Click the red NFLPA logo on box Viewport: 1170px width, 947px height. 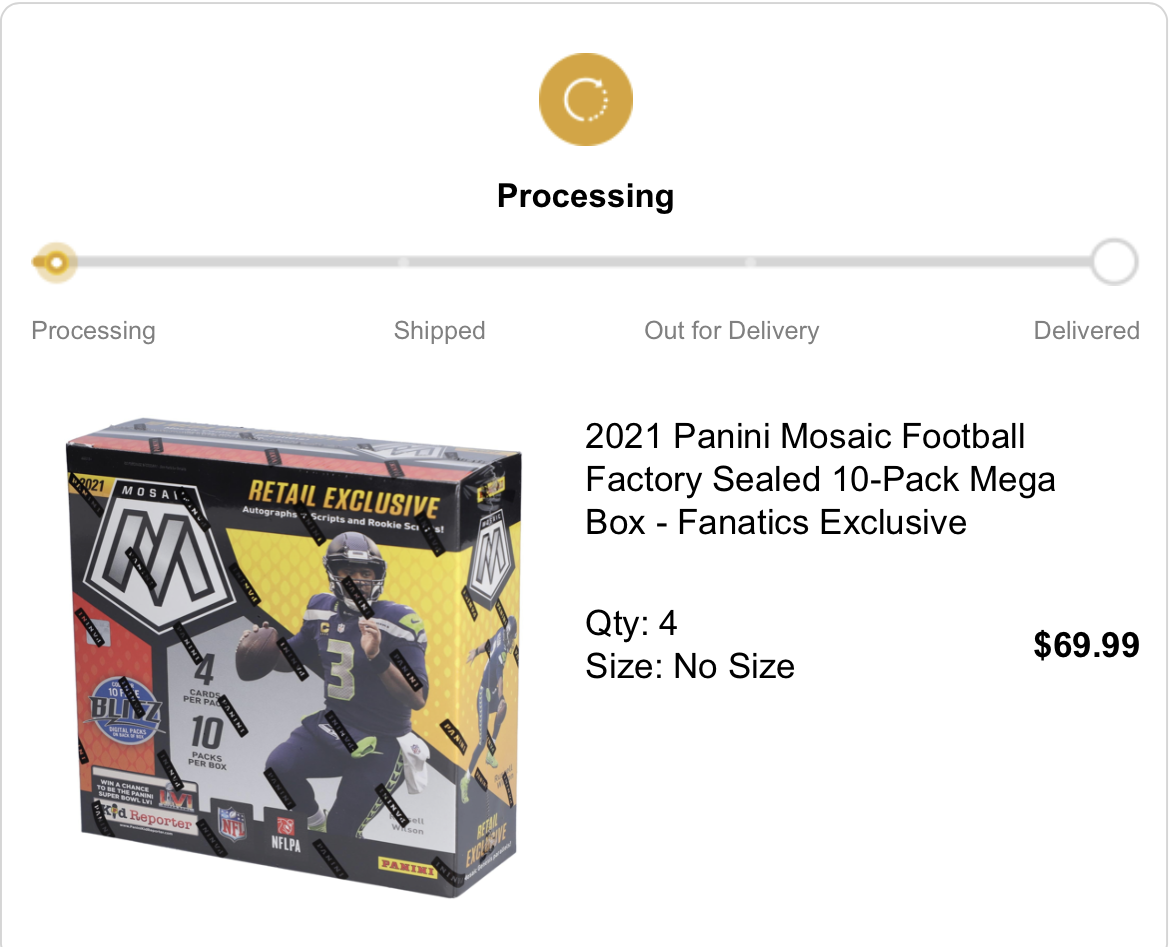tap(287, 832)
